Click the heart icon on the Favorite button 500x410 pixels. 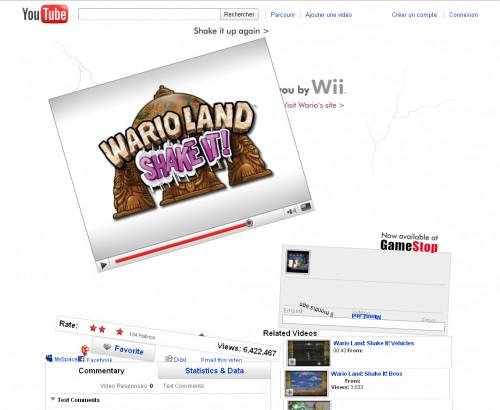pos(107,347)
